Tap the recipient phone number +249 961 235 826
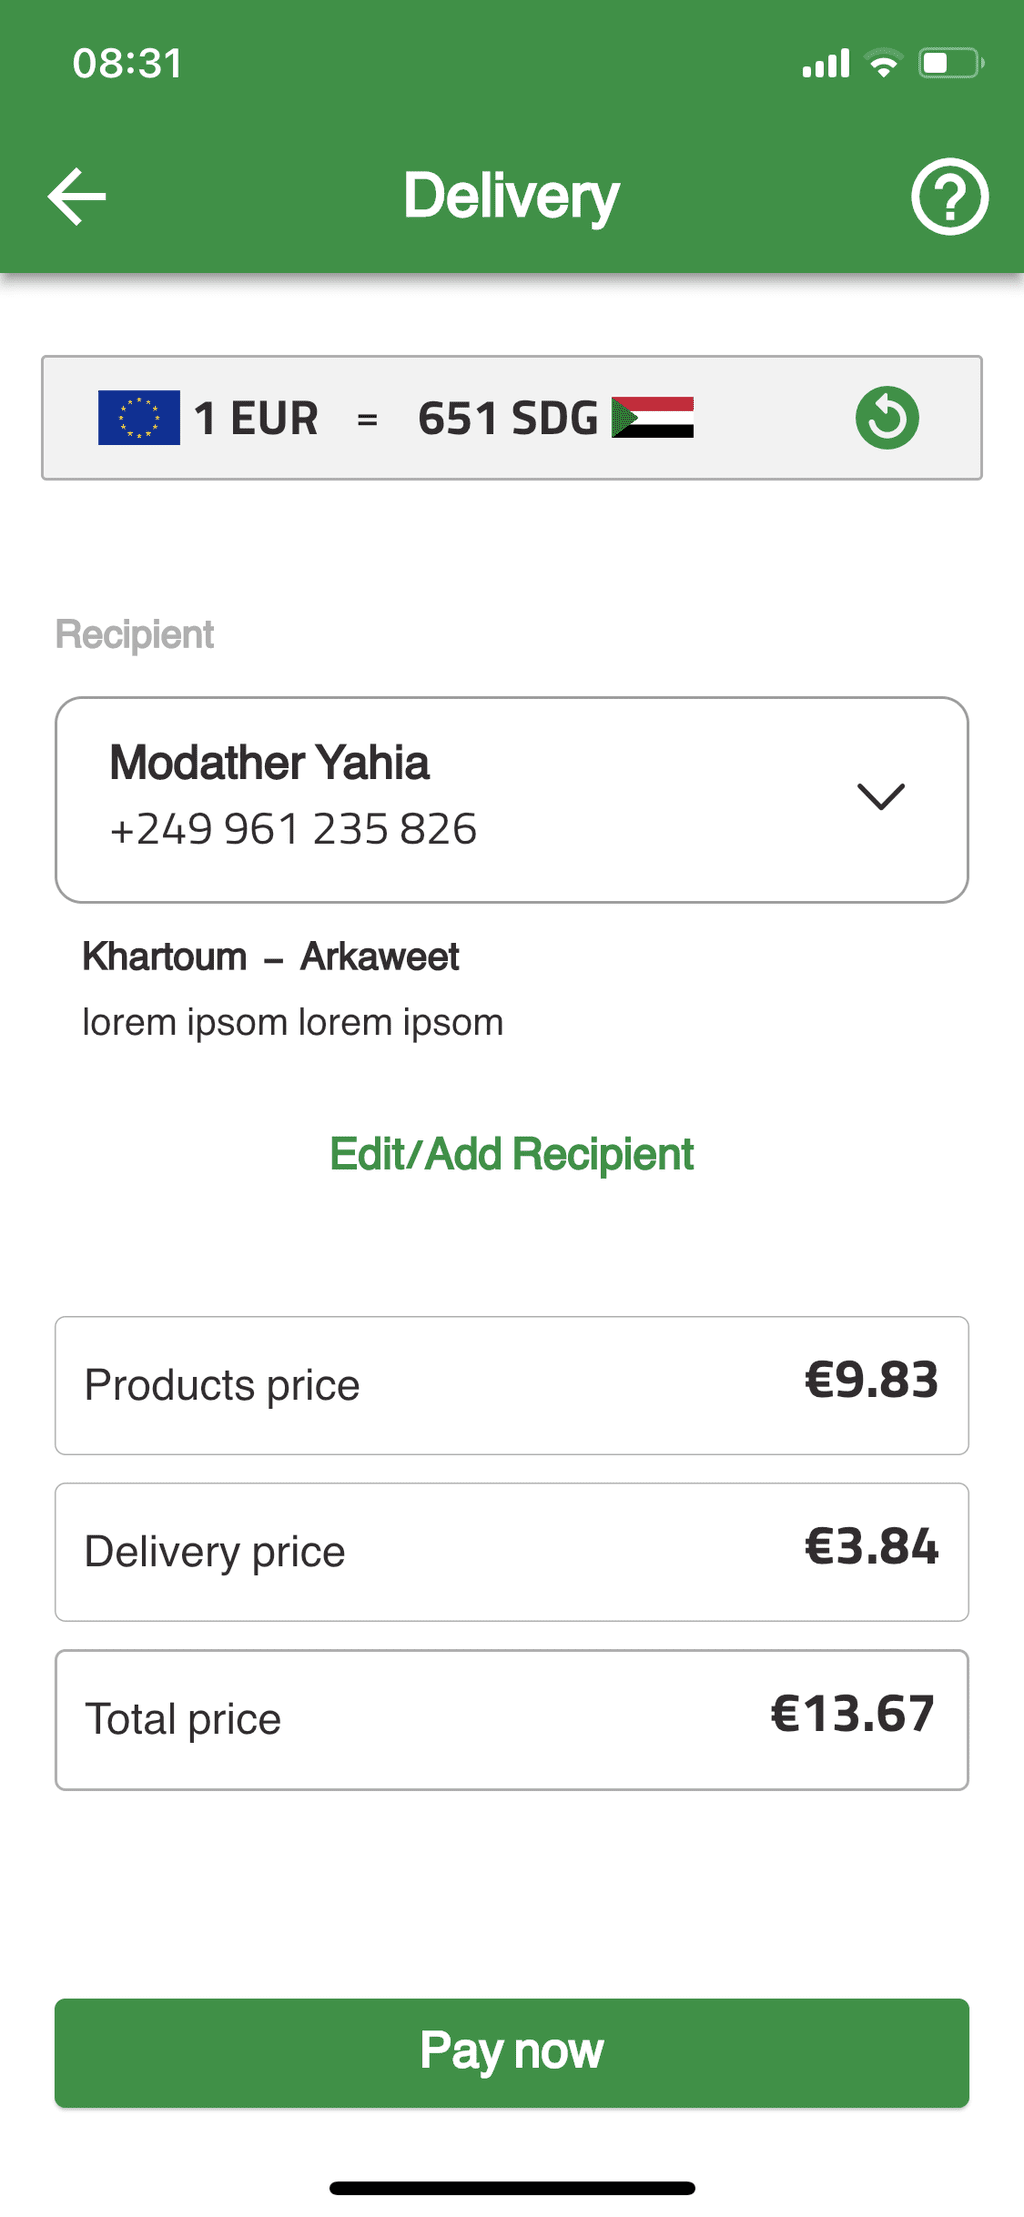This screenshot has height=2217, width=1024. pos(293,829)
